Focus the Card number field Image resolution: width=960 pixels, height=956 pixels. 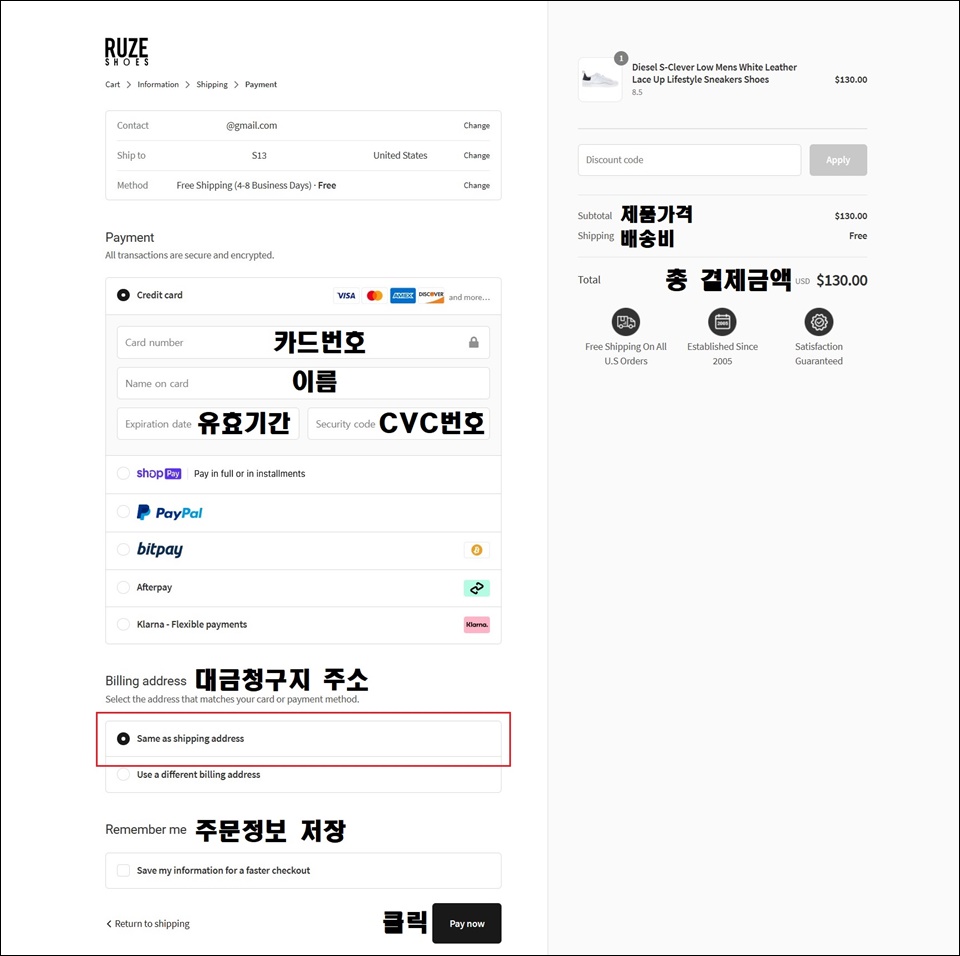[303, 342]
